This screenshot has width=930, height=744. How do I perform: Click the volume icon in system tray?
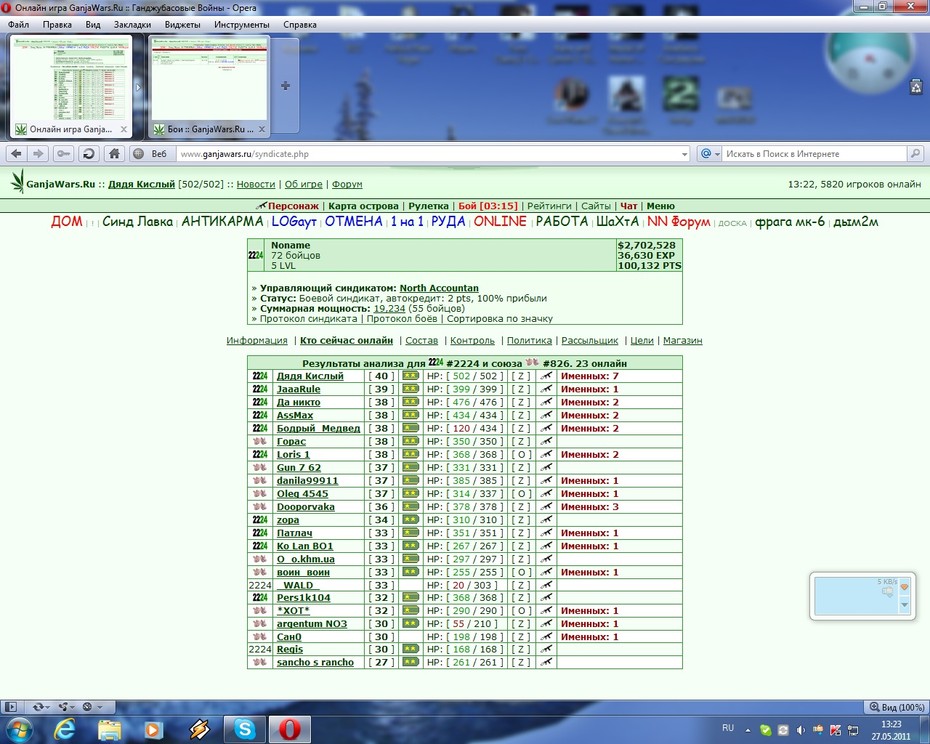coord(800,730)
